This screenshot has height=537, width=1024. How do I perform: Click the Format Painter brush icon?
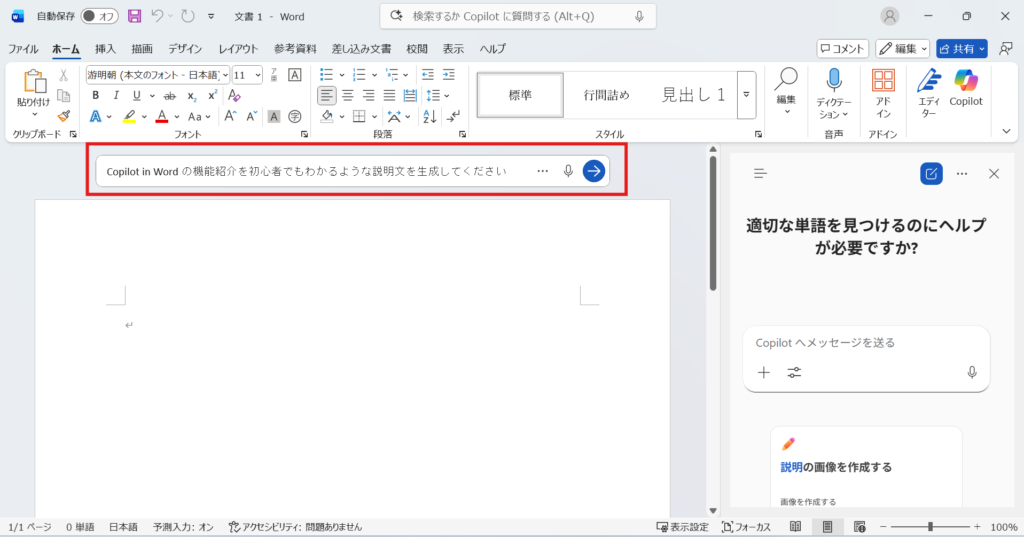click(64, 116)
